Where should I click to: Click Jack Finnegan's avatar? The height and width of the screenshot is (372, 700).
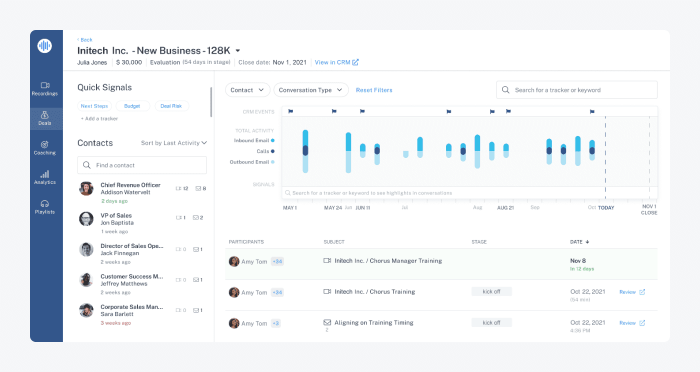86,249
